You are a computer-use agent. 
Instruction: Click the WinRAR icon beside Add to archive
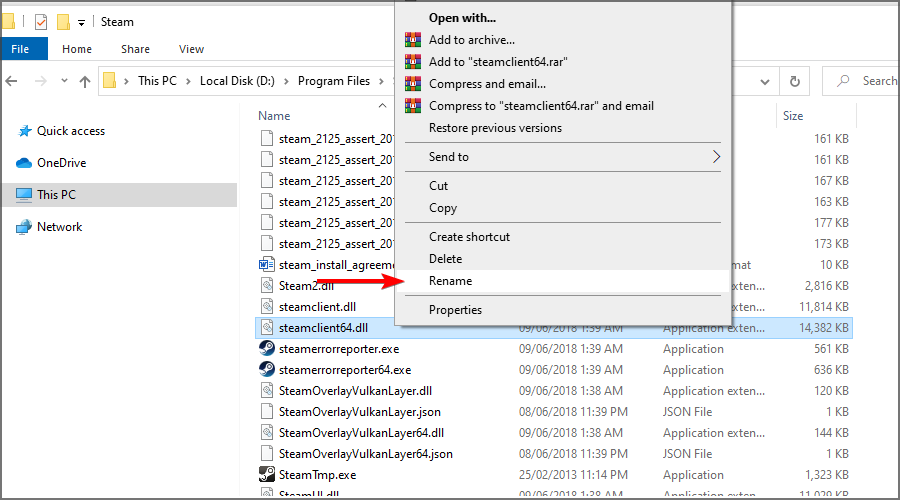click(413, 40)
